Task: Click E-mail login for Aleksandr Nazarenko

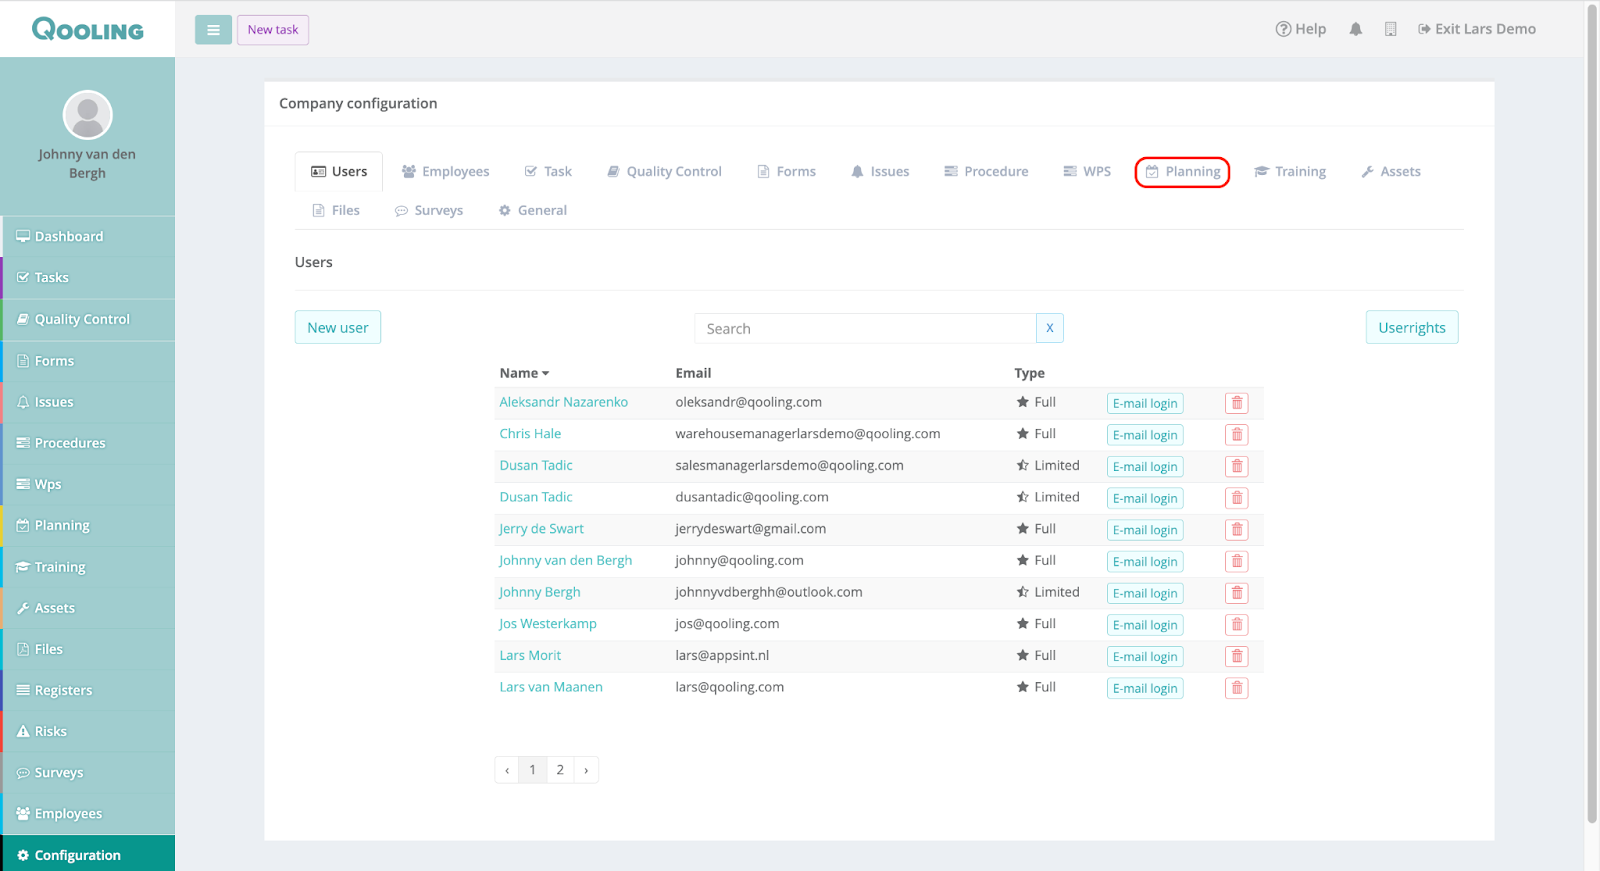Action: 1145,404
